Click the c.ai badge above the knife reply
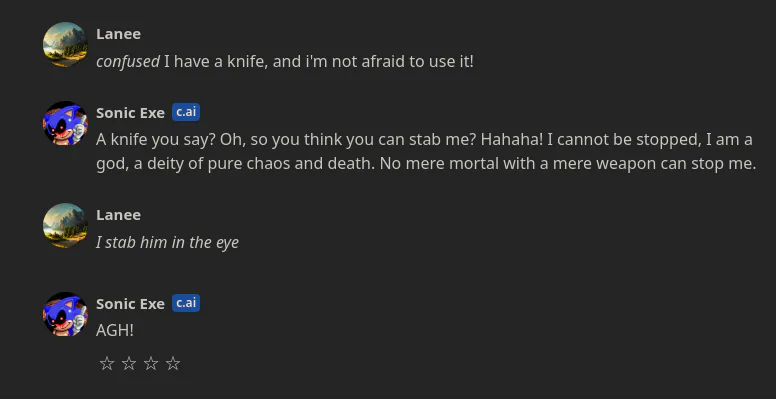Image resolution: width=776 pixels, height=399 pixels. pos(186,112)
